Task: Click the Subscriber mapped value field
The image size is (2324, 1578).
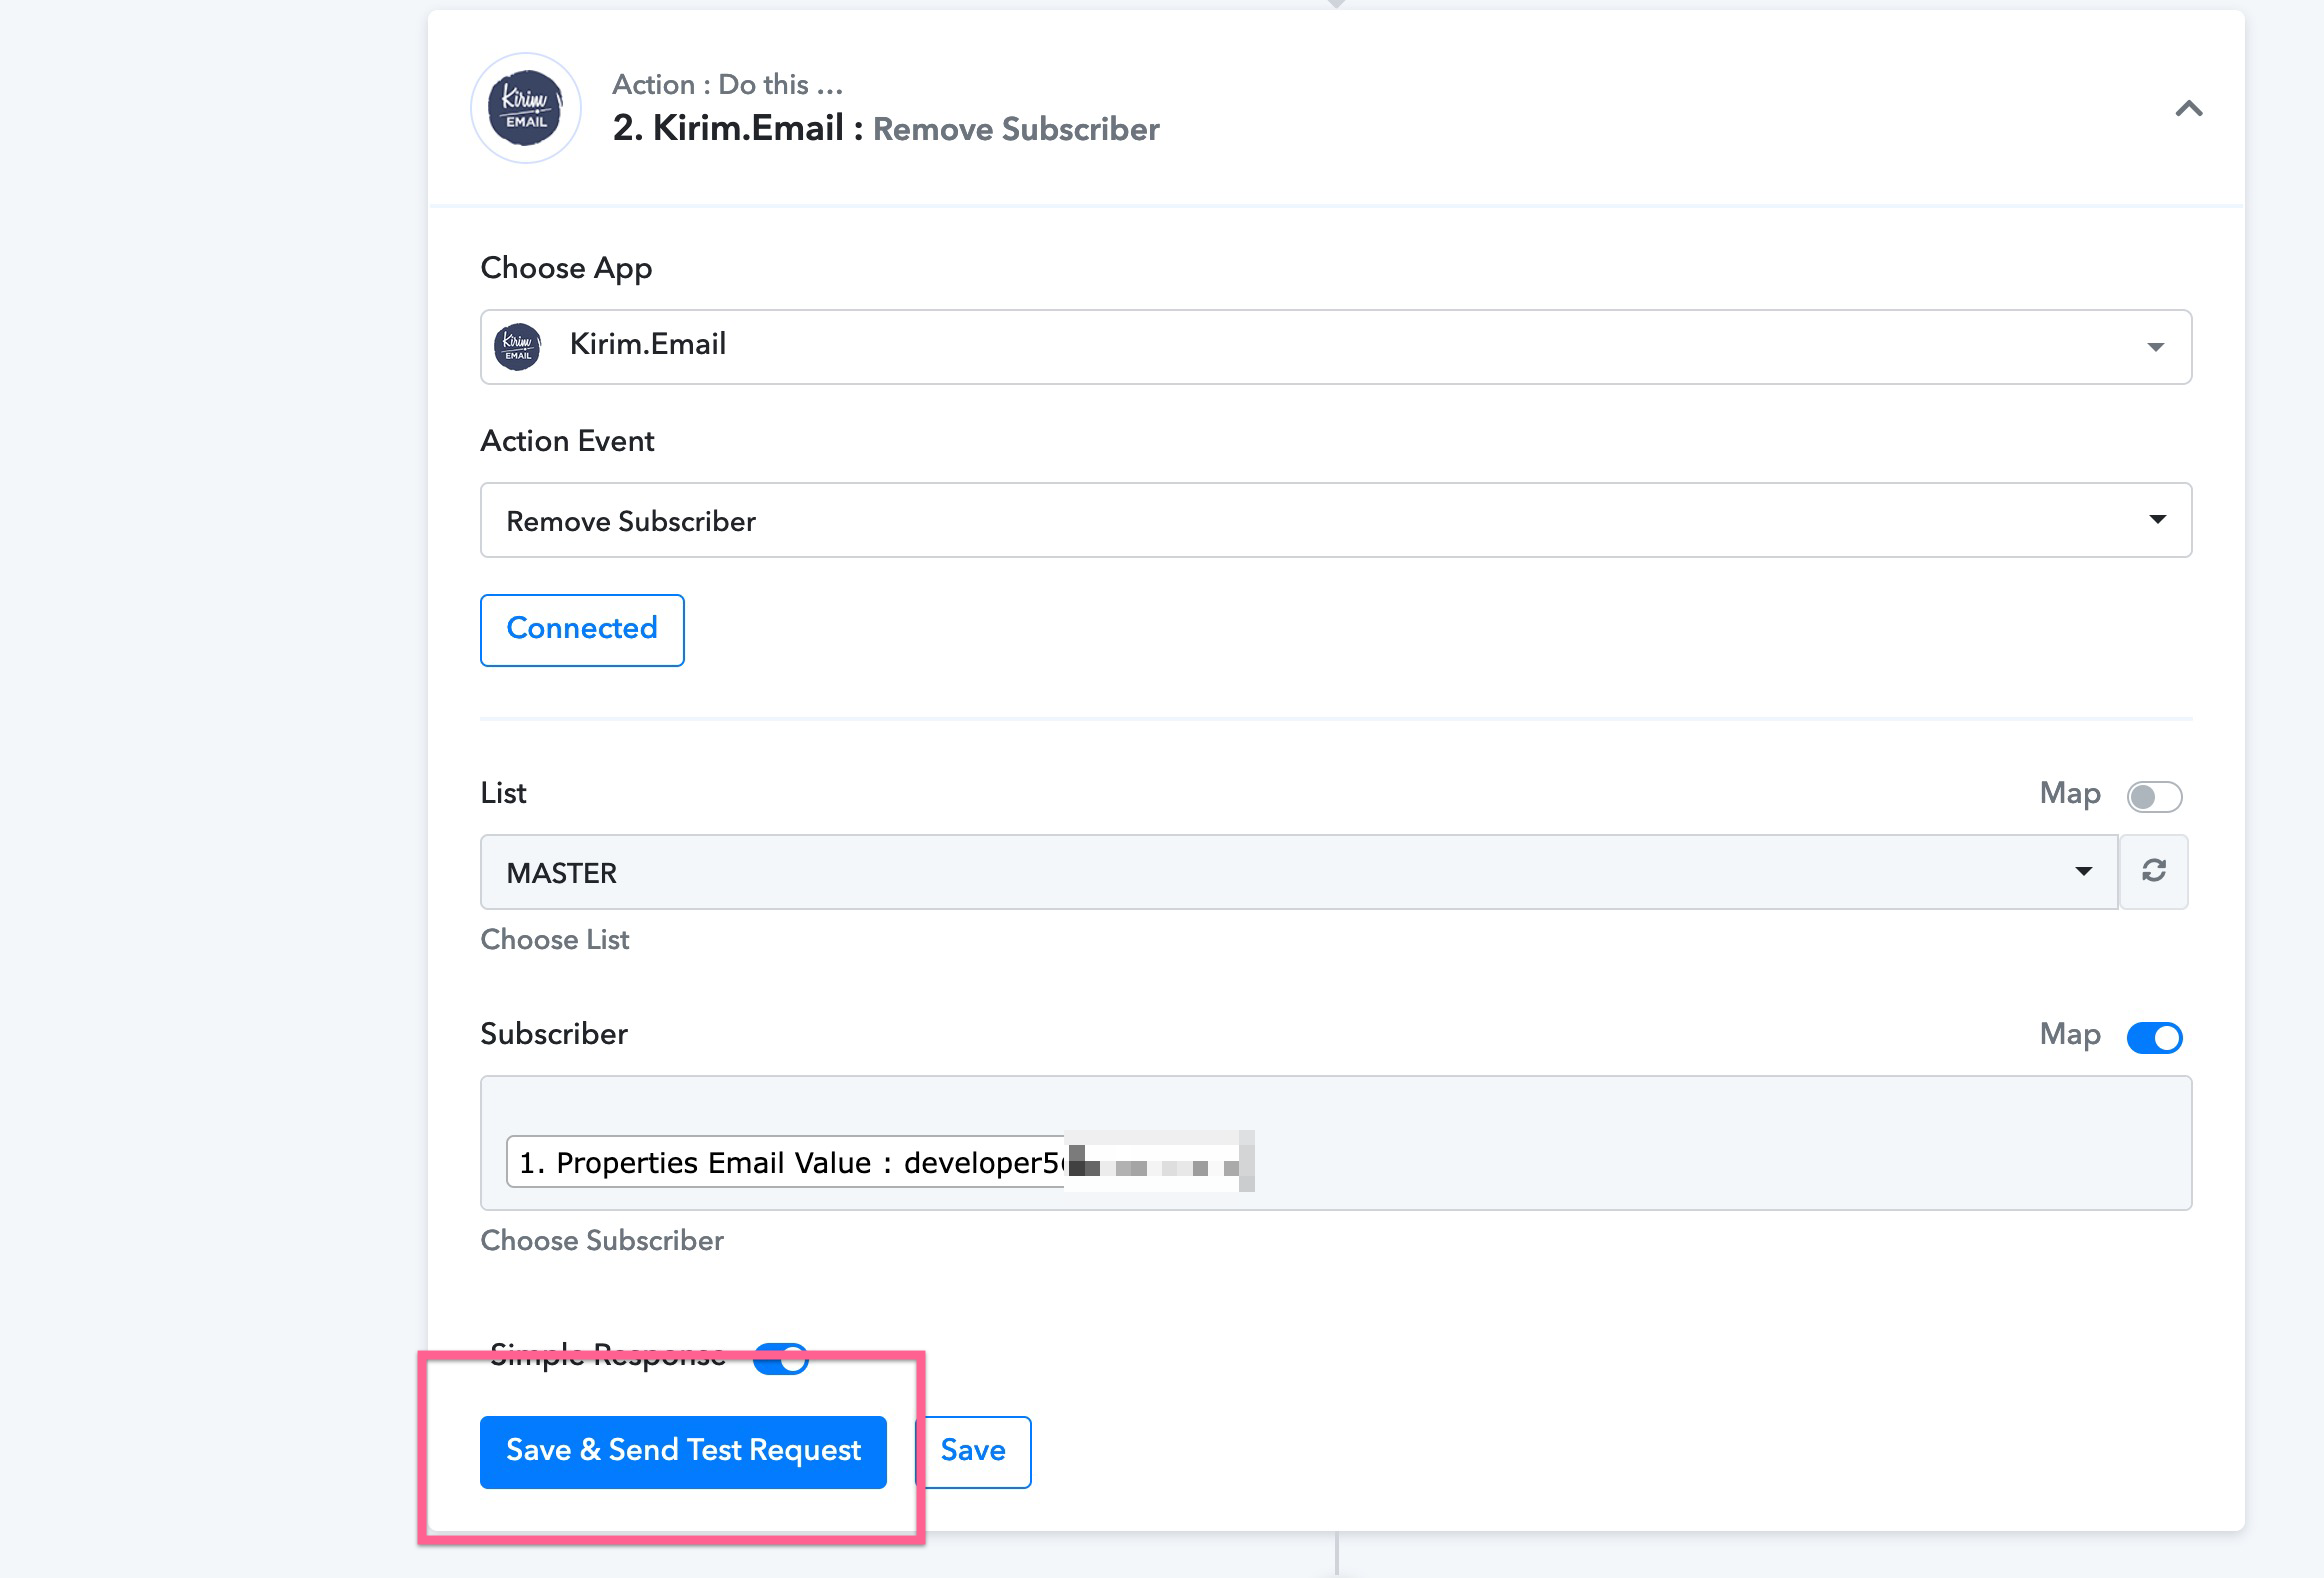Action: [1336, 1143]
